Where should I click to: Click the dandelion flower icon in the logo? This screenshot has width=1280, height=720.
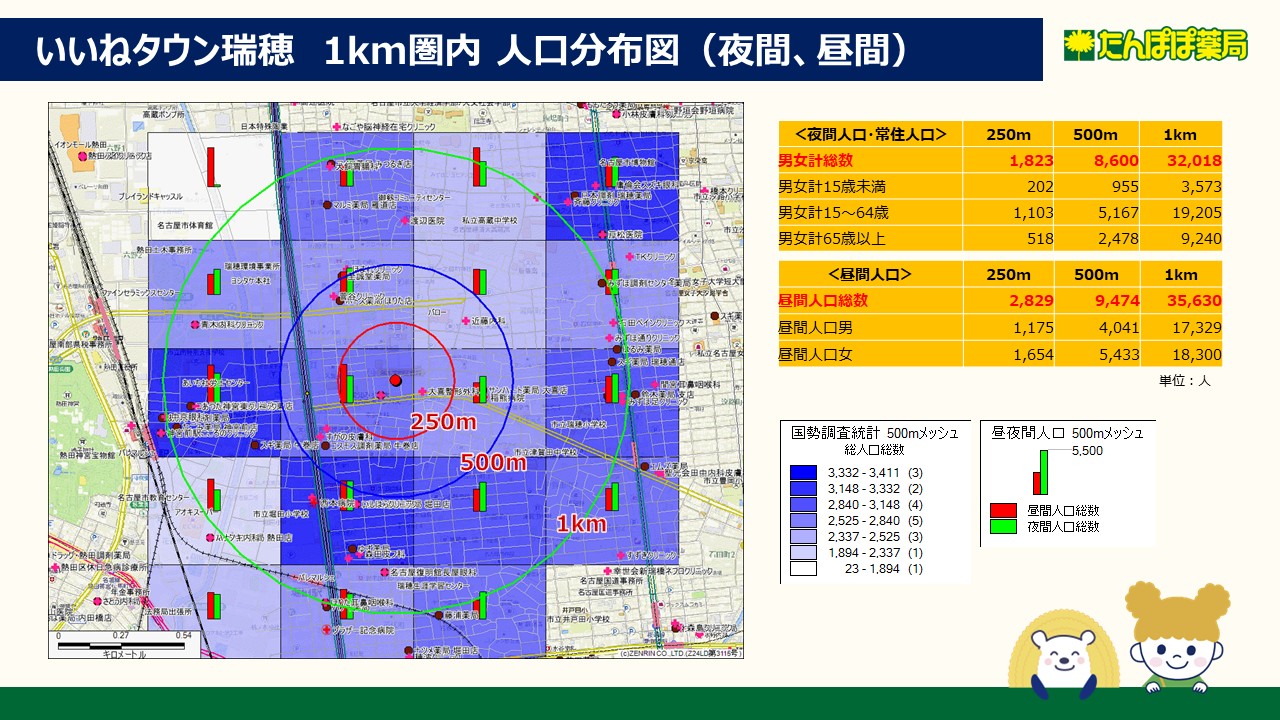[1080, 45]
